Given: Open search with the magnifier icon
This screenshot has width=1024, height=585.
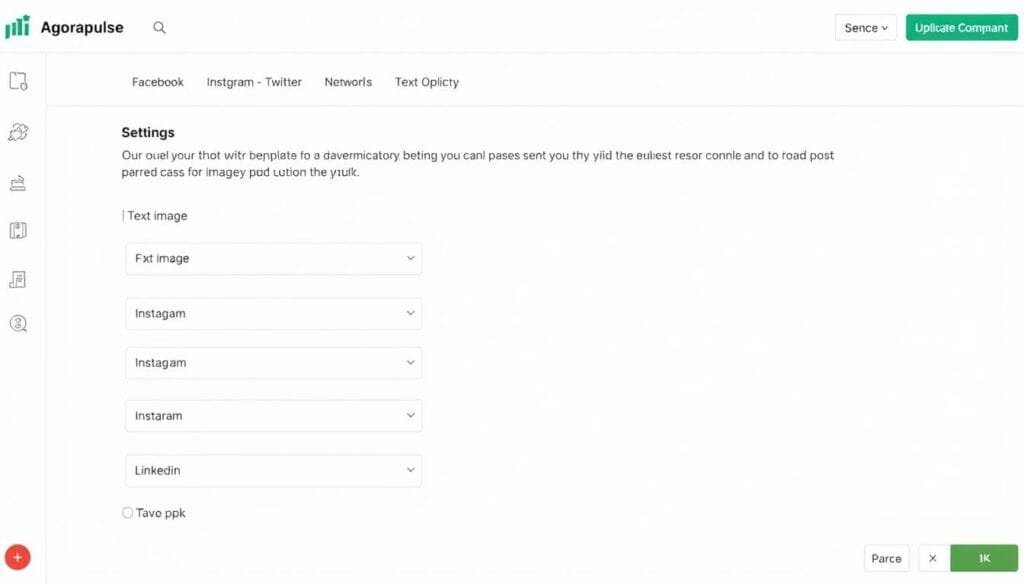Looking at the screenshot, I should 159,28.
